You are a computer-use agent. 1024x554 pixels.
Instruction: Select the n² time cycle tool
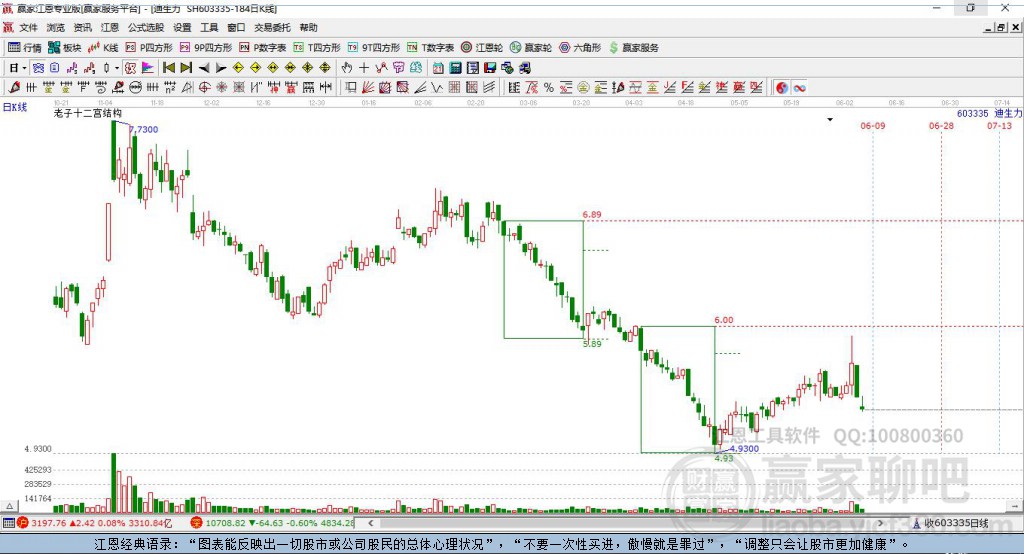tap(170, 88)
